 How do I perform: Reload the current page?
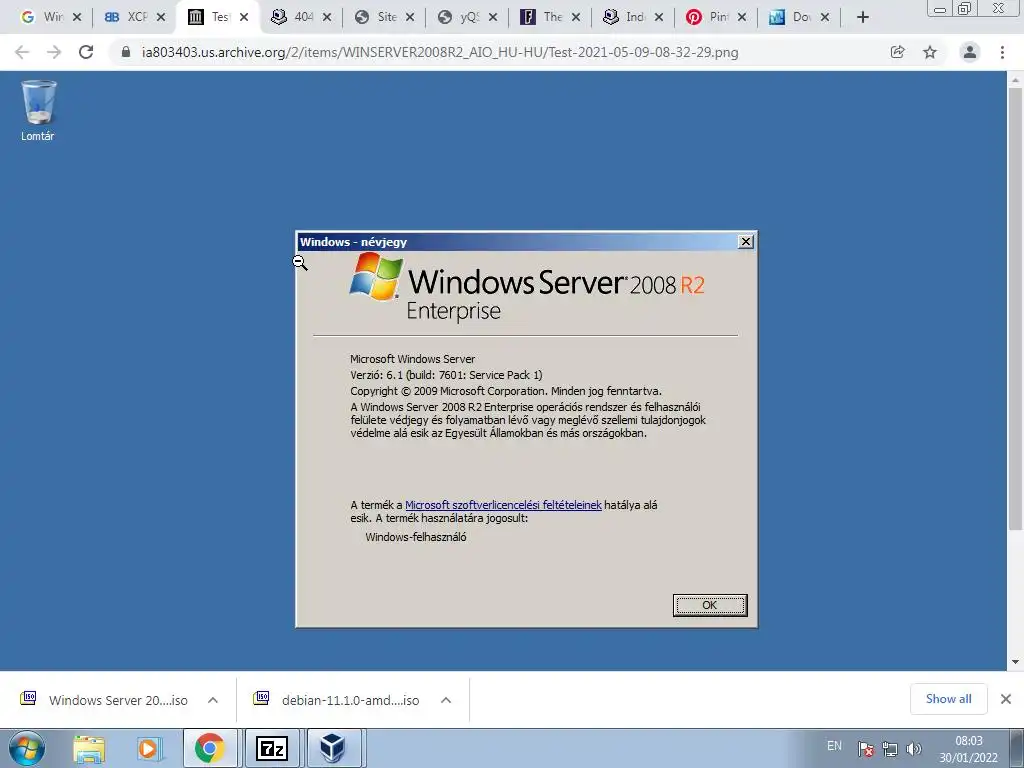coord(86,52)
